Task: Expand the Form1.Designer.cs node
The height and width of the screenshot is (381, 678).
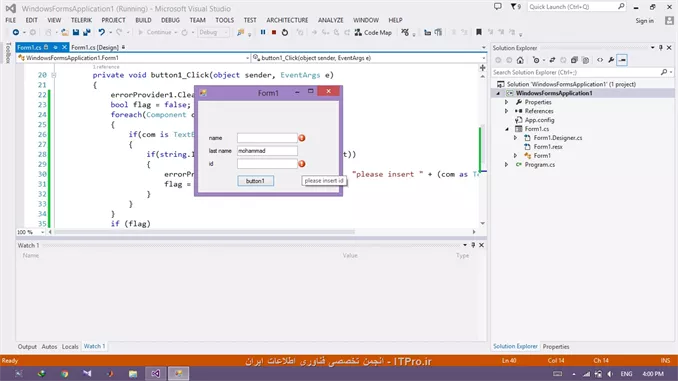Action: [515, 138]
